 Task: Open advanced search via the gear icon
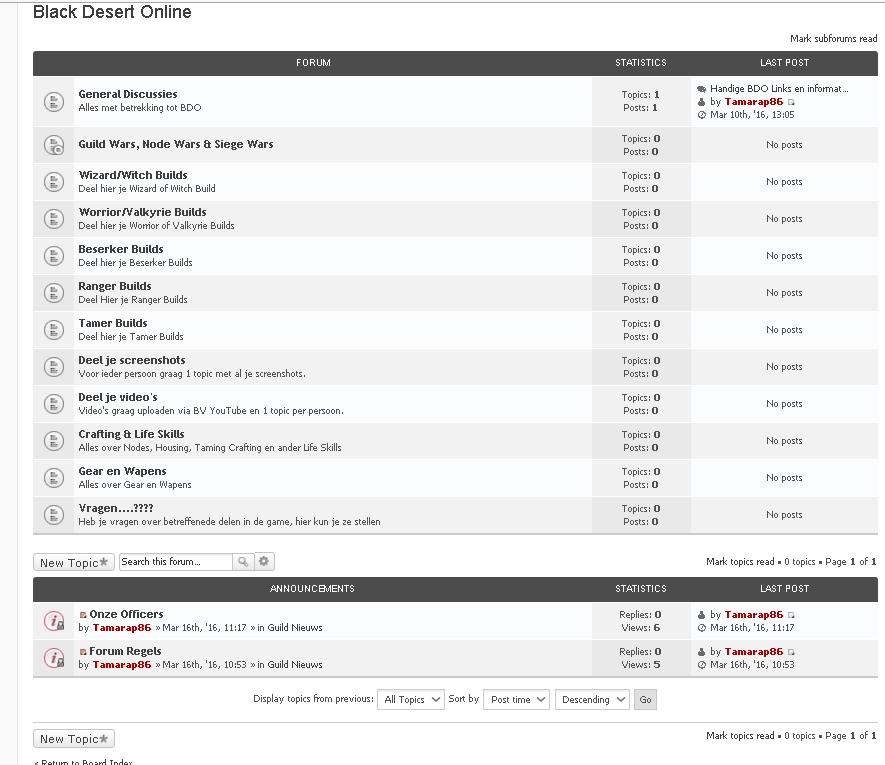click(264, 561)
